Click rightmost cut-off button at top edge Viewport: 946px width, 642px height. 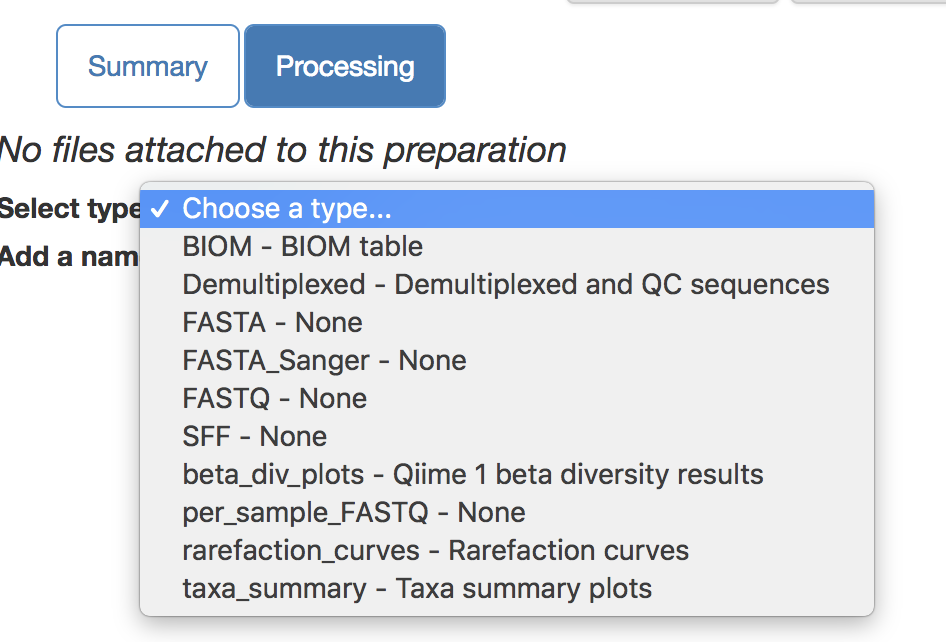point(868,2)
